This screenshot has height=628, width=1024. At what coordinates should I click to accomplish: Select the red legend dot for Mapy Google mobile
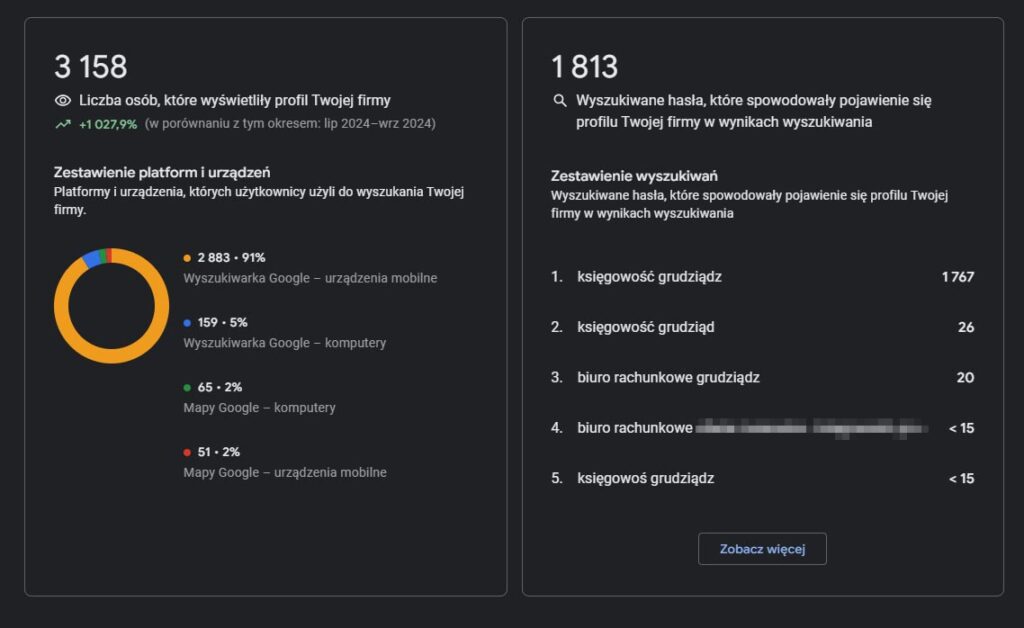[x=186, y=452]
